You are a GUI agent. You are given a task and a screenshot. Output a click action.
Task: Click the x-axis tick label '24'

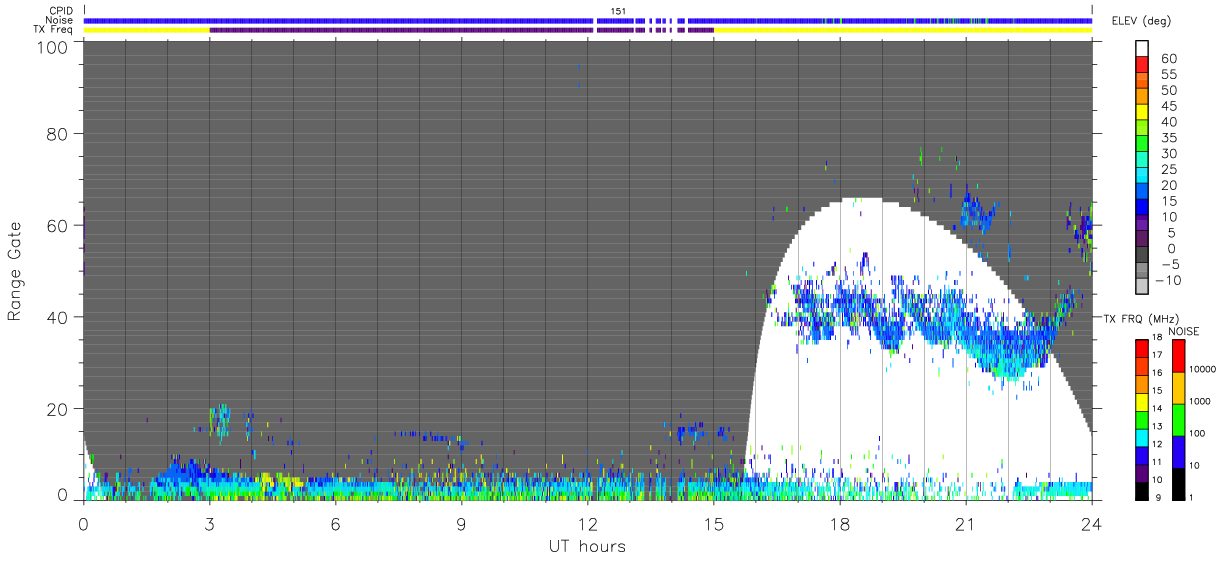click(1092, 524)
